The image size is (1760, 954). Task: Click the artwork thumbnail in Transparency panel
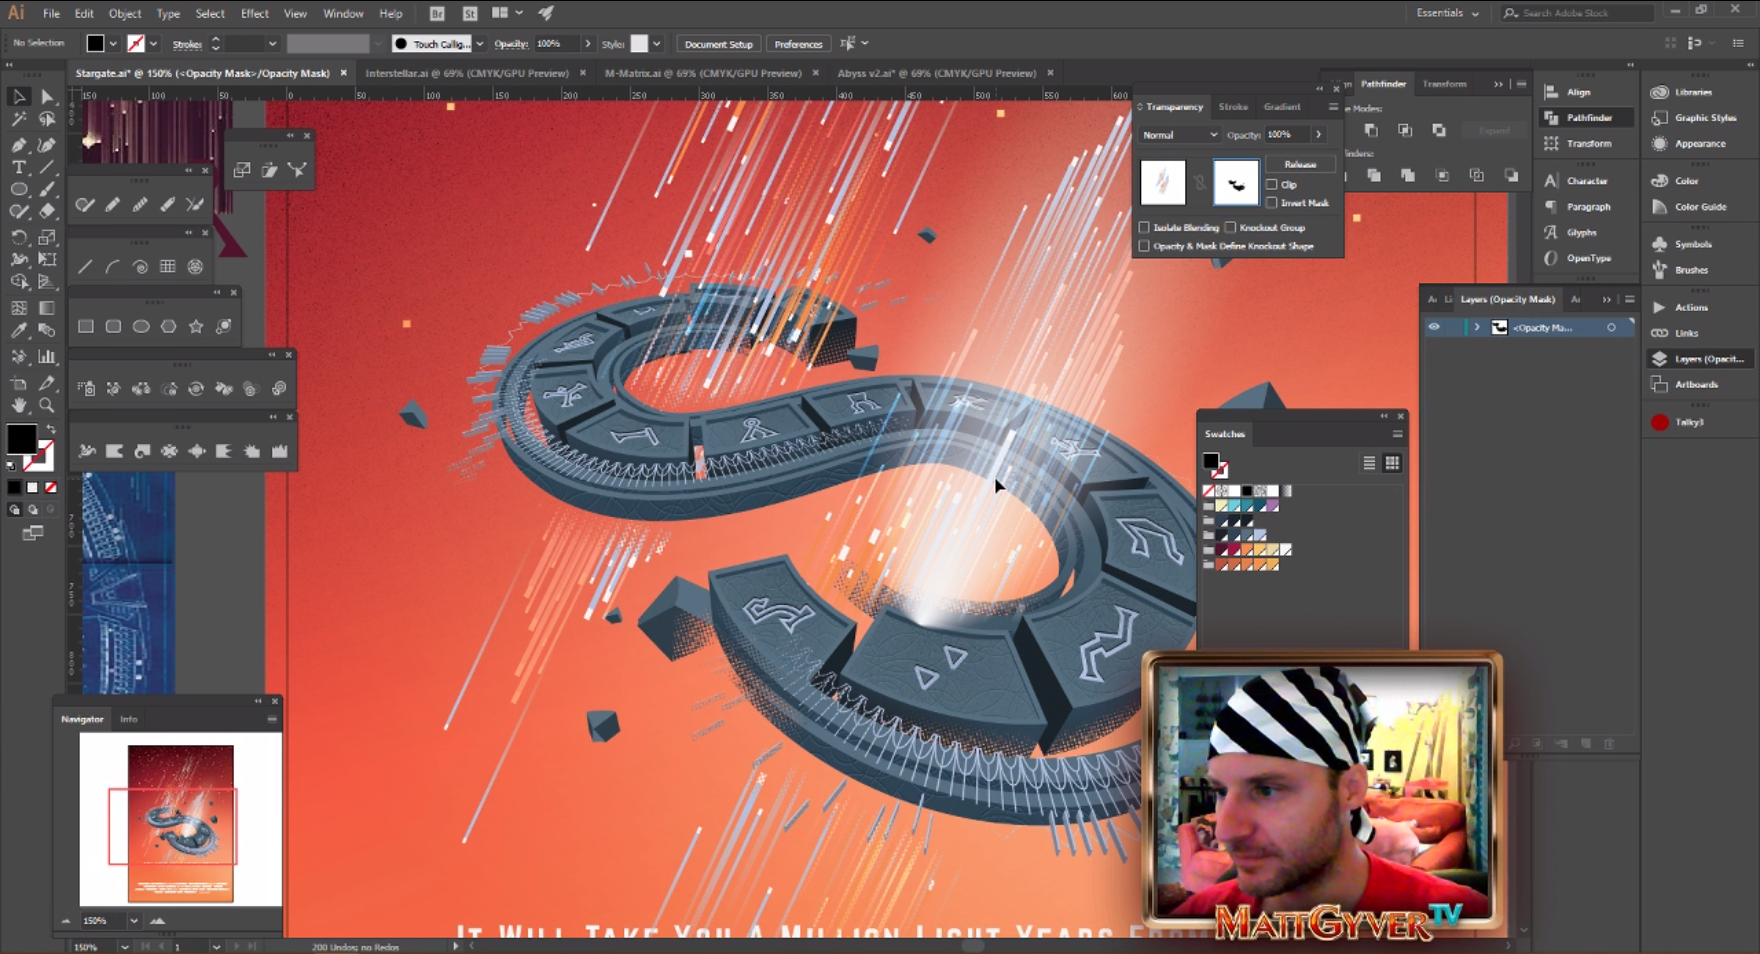[1163, 183]
